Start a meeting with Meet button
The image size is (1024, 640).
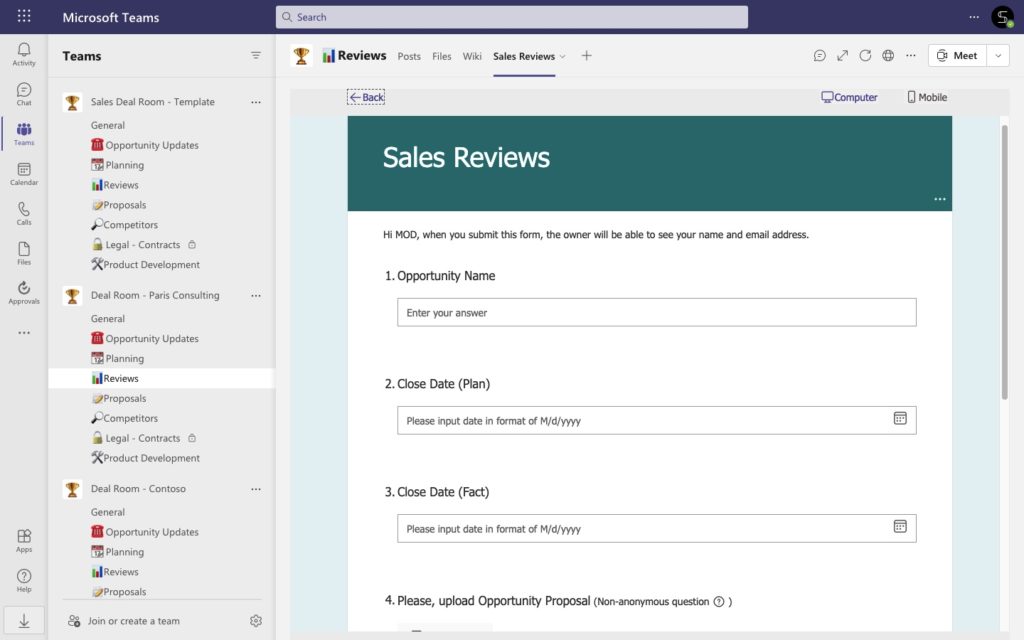[x=957, y=56]
